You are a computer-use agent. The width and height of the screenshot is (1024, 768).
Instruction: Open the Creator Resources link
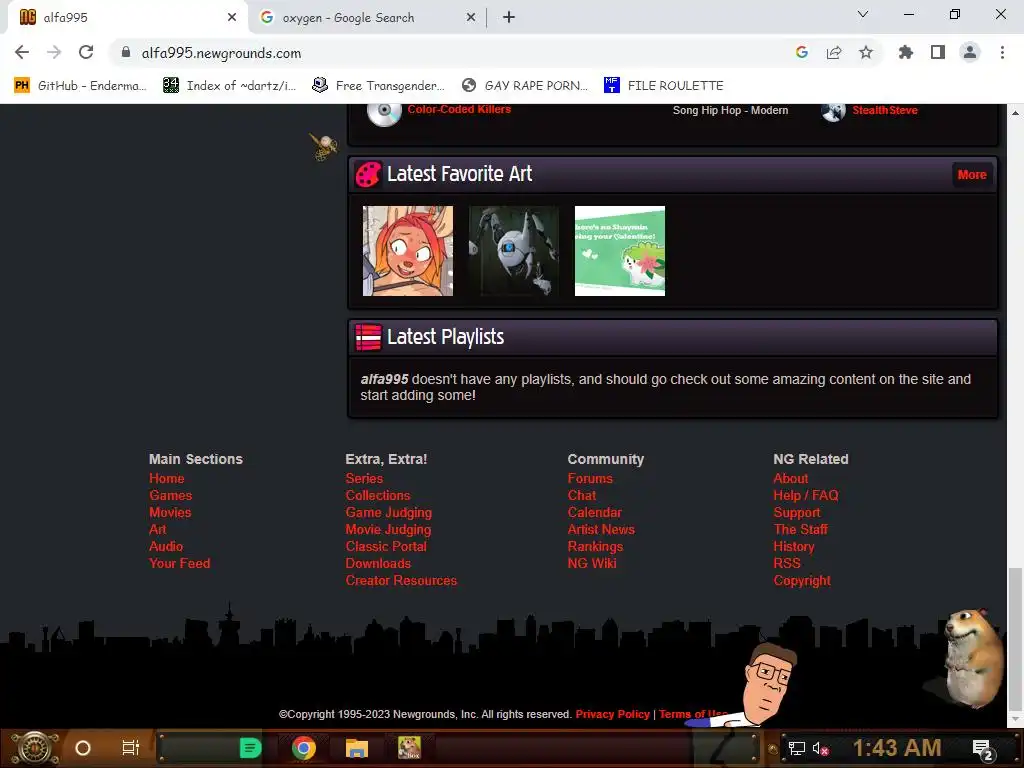401,580
